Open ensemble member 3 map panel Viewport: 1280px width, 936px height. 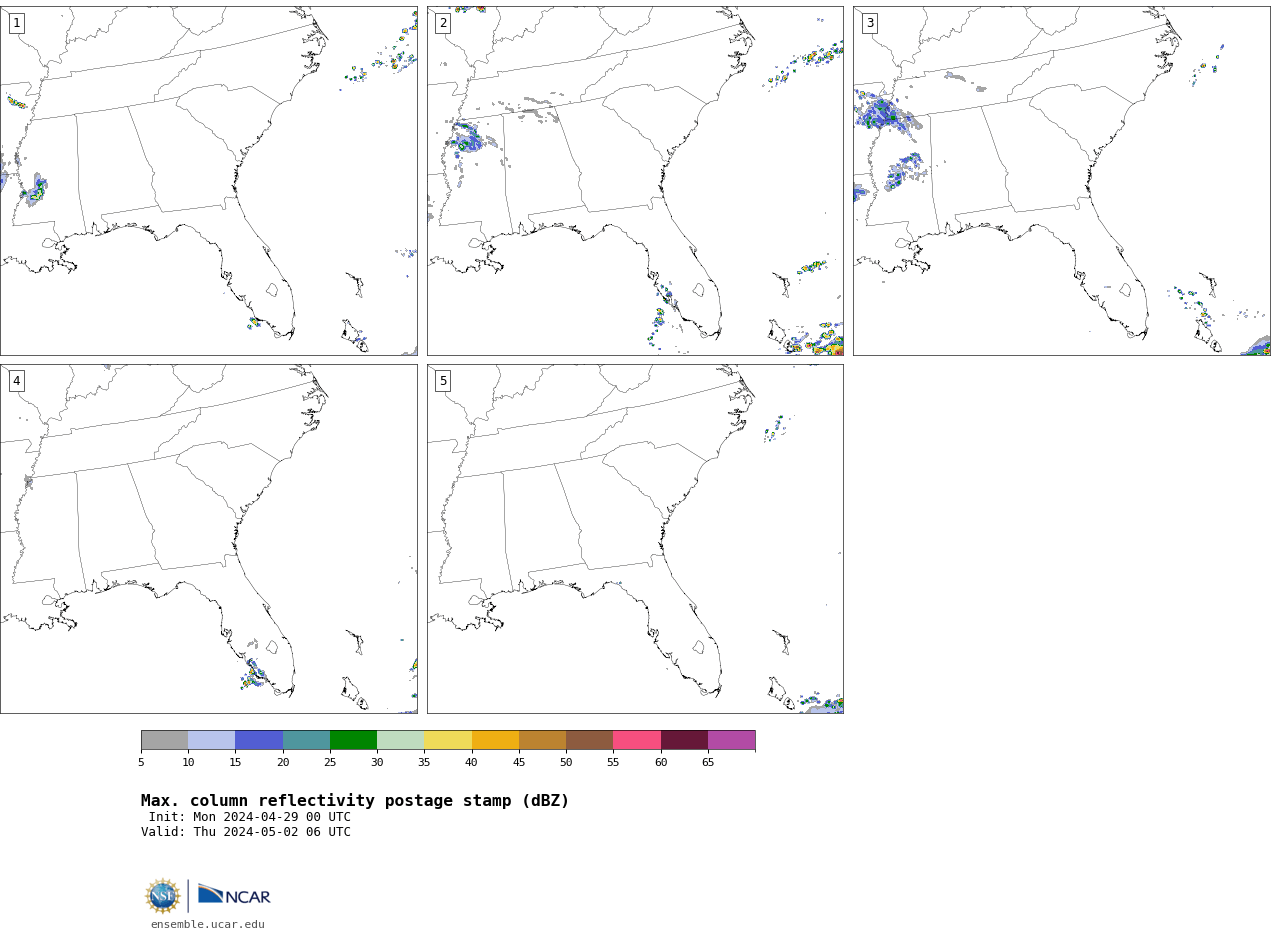pyautogui.click(x=1062, y=181)
